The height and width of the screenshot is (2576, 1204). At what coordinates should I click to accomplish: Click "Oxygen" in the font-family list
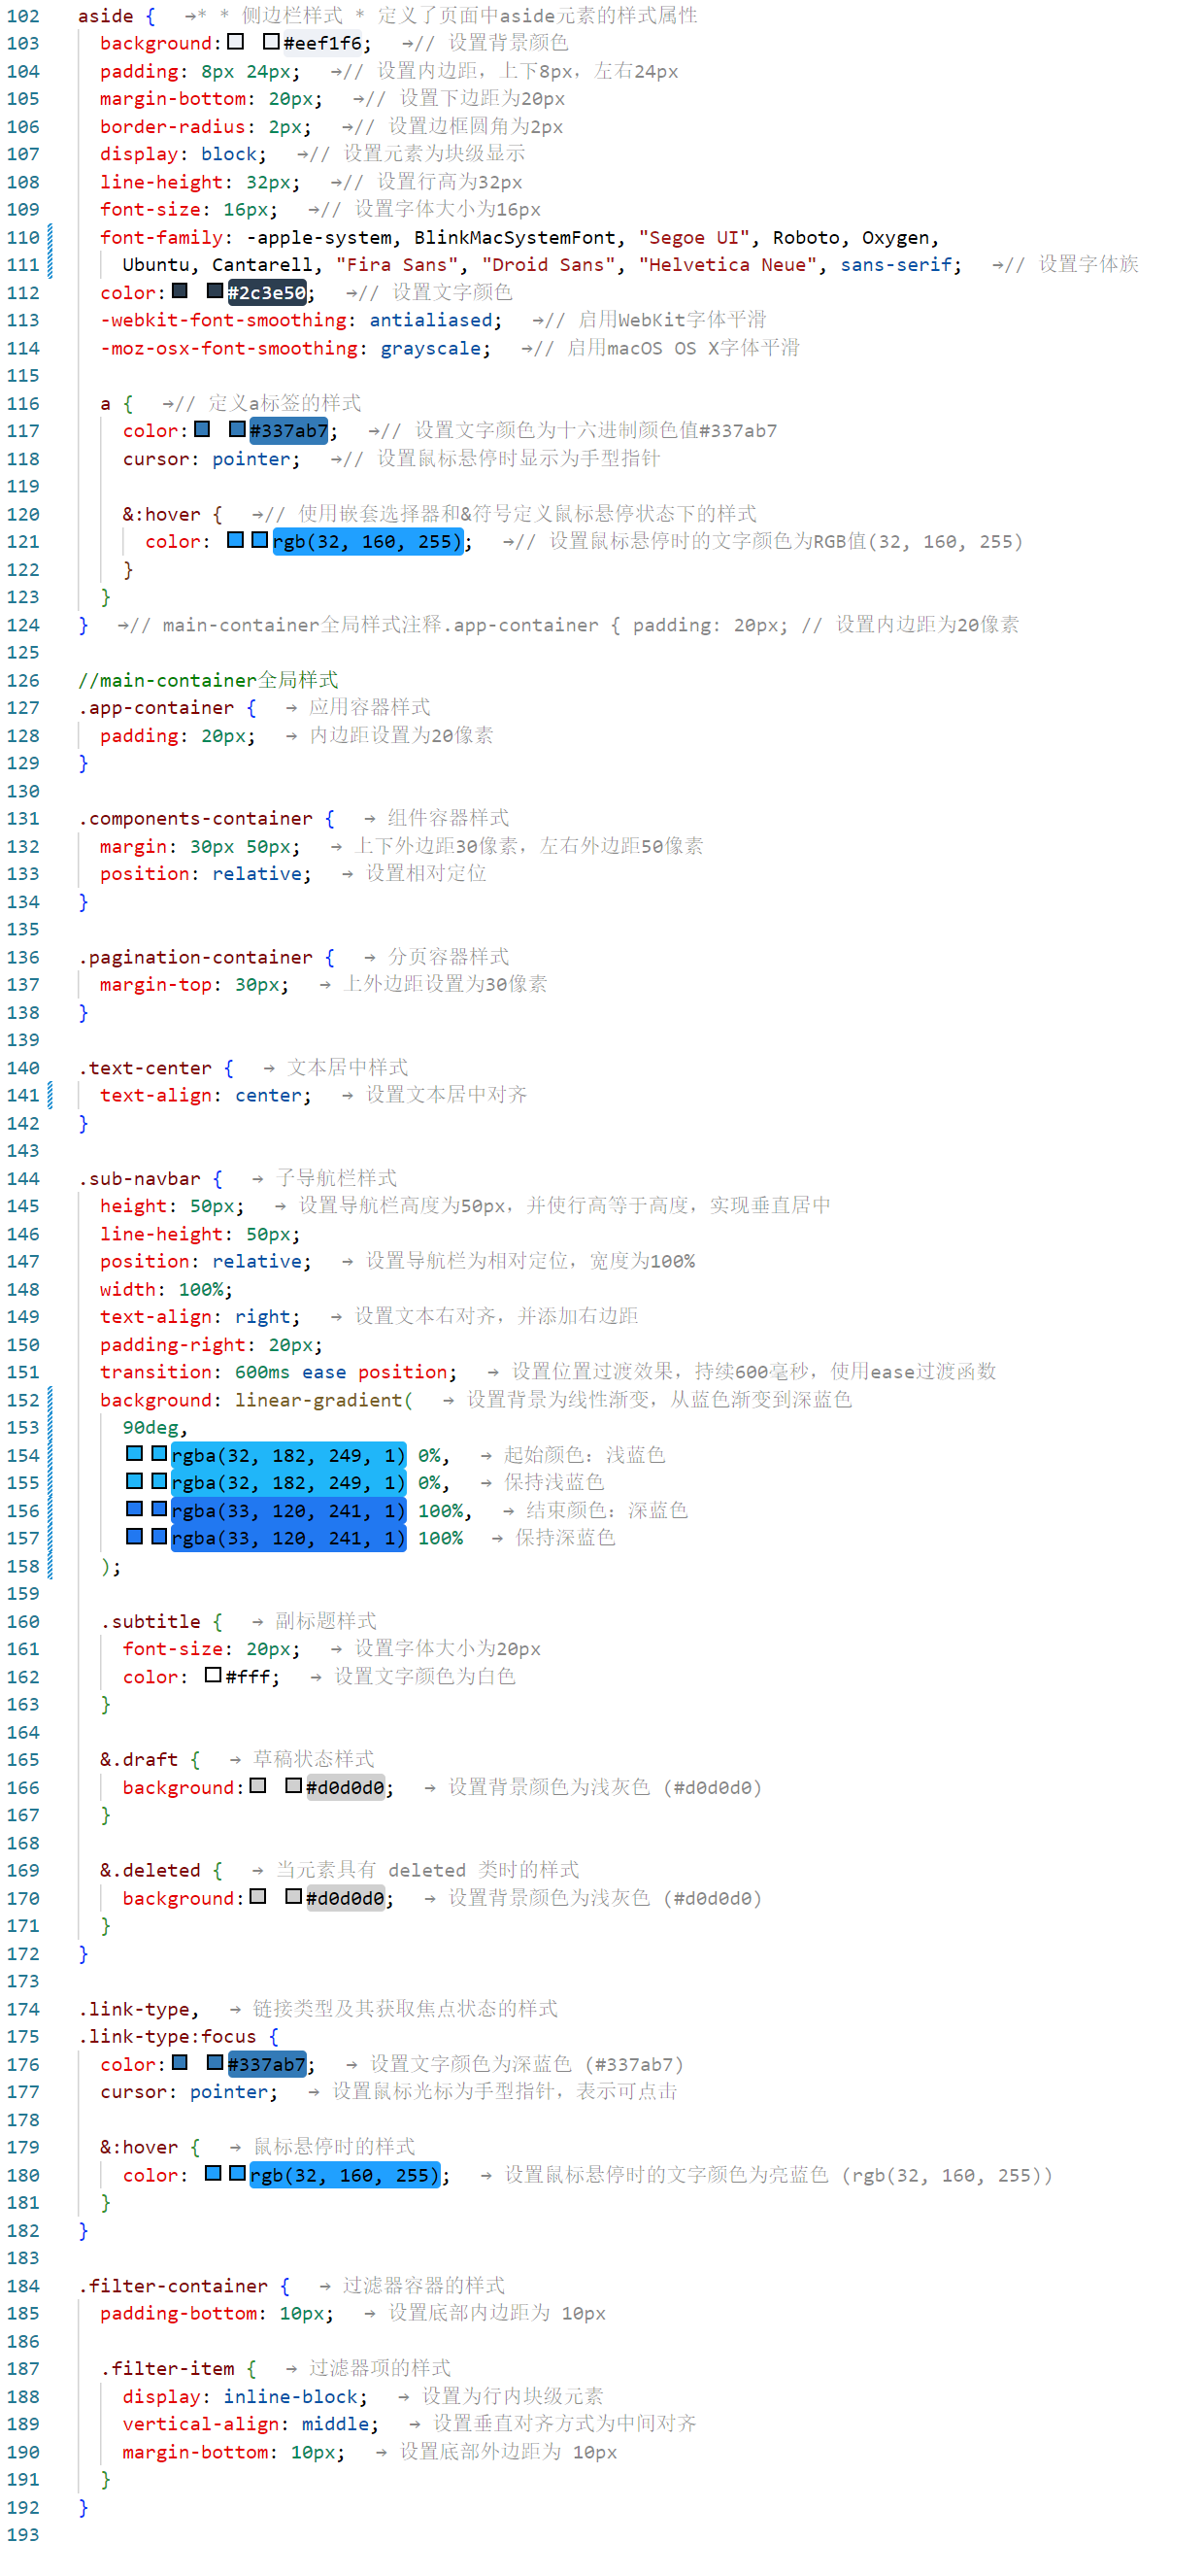[x=896, y=237]
